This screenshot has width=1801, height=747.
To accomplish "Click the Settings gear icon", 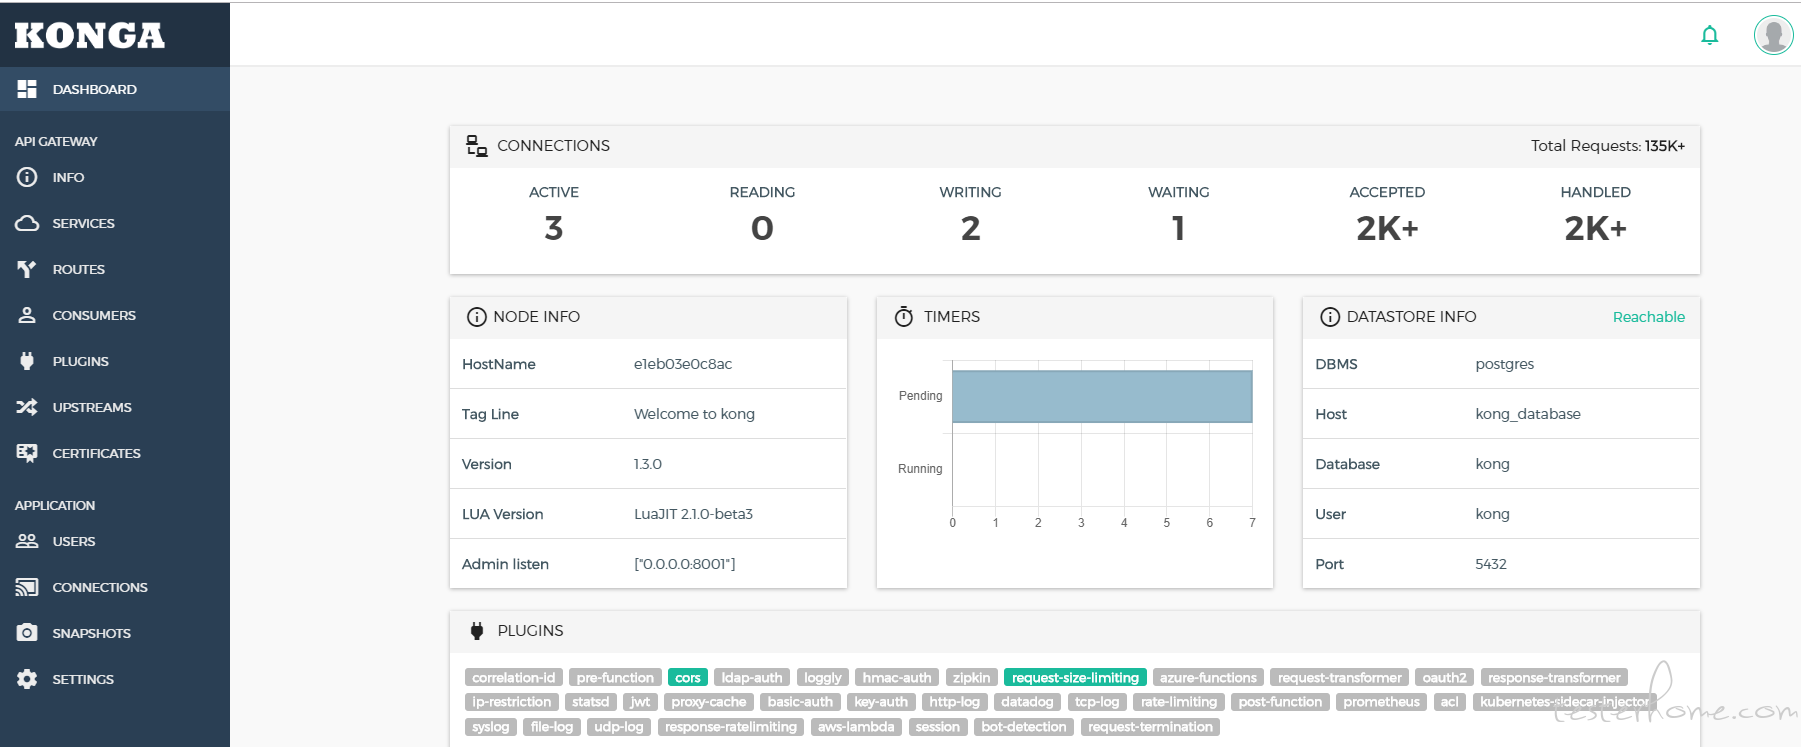I will click(27, 679).
